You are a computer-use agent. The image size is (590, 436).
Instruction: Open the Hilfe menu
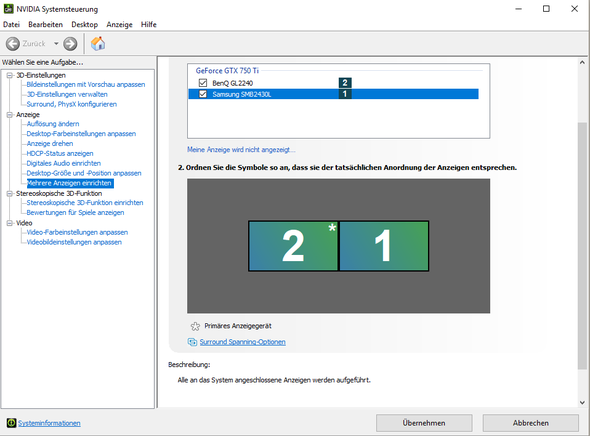coord(149,24)
